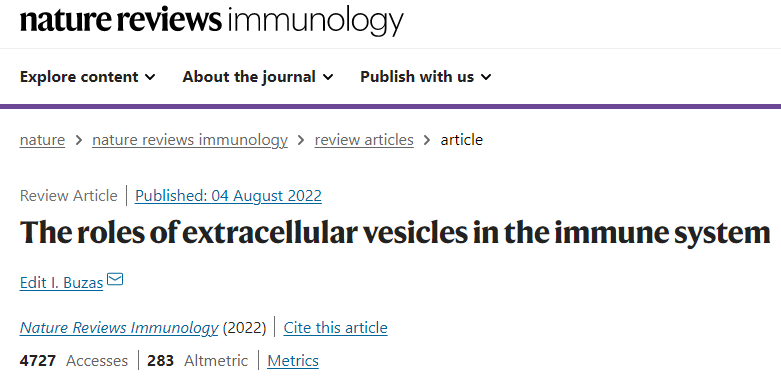Image resolution: width=781 pixels, height=376 pixels.
Task: Click the italic Nature Reviews Immunology journal link
Action: 119,328
